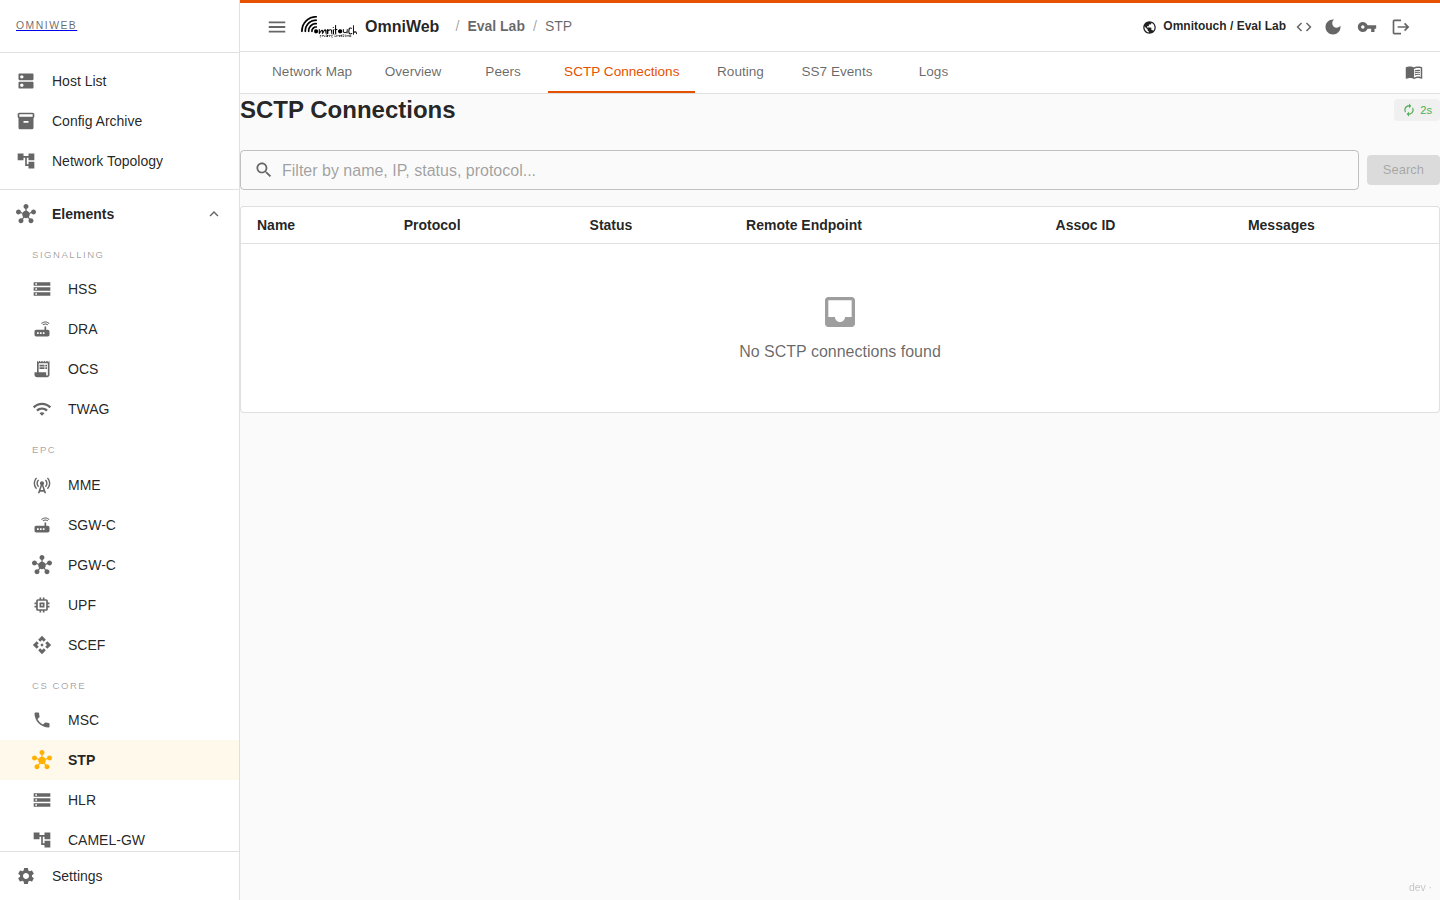This screenshot has width=1440, height=900.
Task: Select PGW-C element
Action: pos(120,565)
